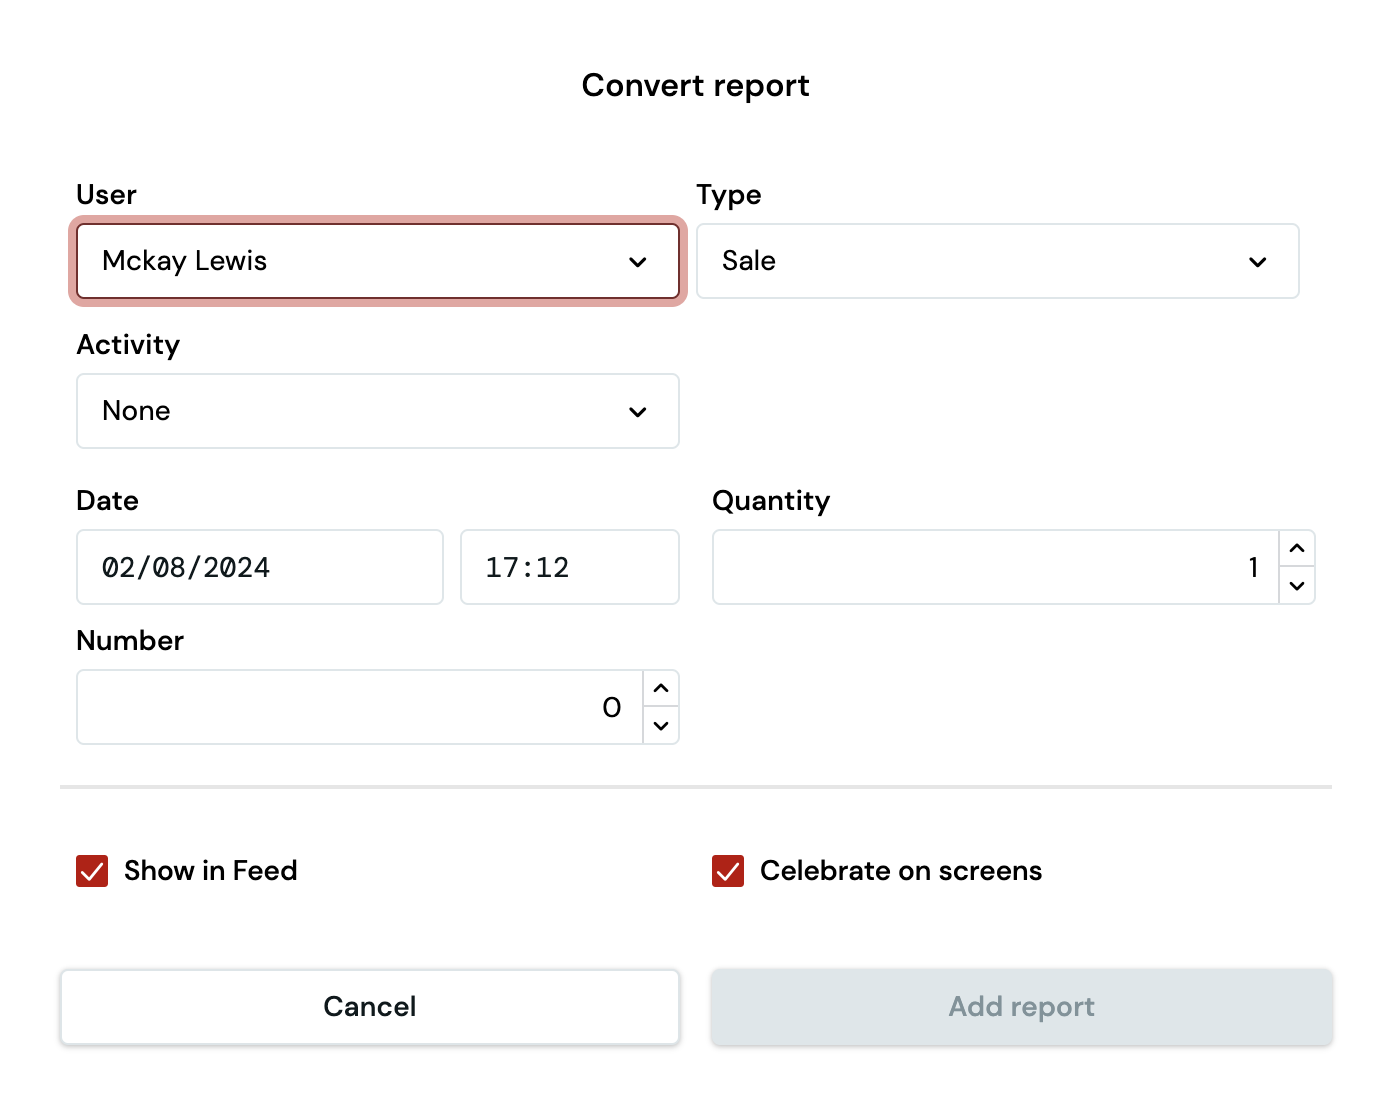
Task: Click the chevron arrow in the User field
Action: click(x=638, y=262)
